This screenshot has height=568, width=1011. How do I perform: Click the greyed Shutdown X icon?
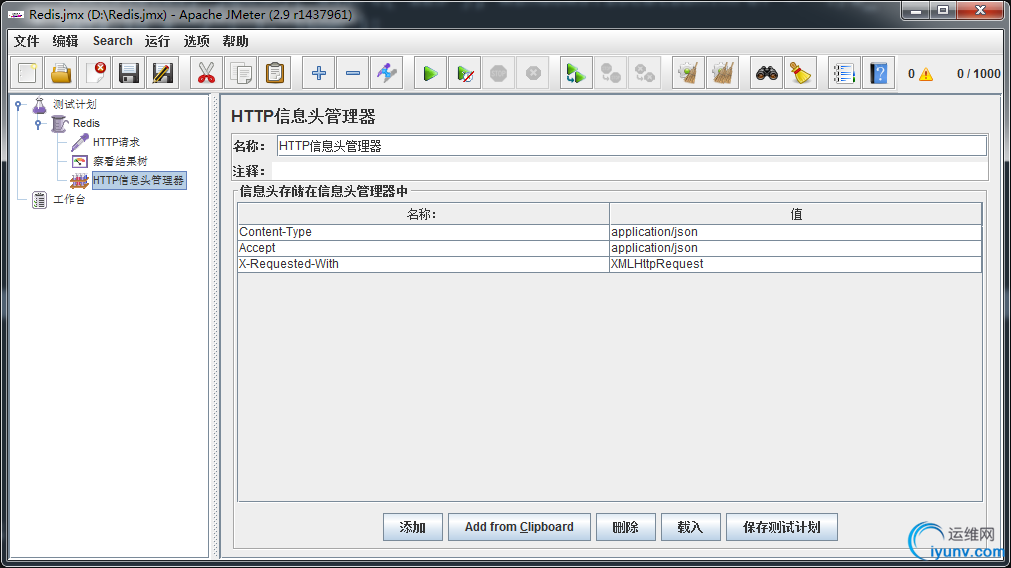pos(533,73)
